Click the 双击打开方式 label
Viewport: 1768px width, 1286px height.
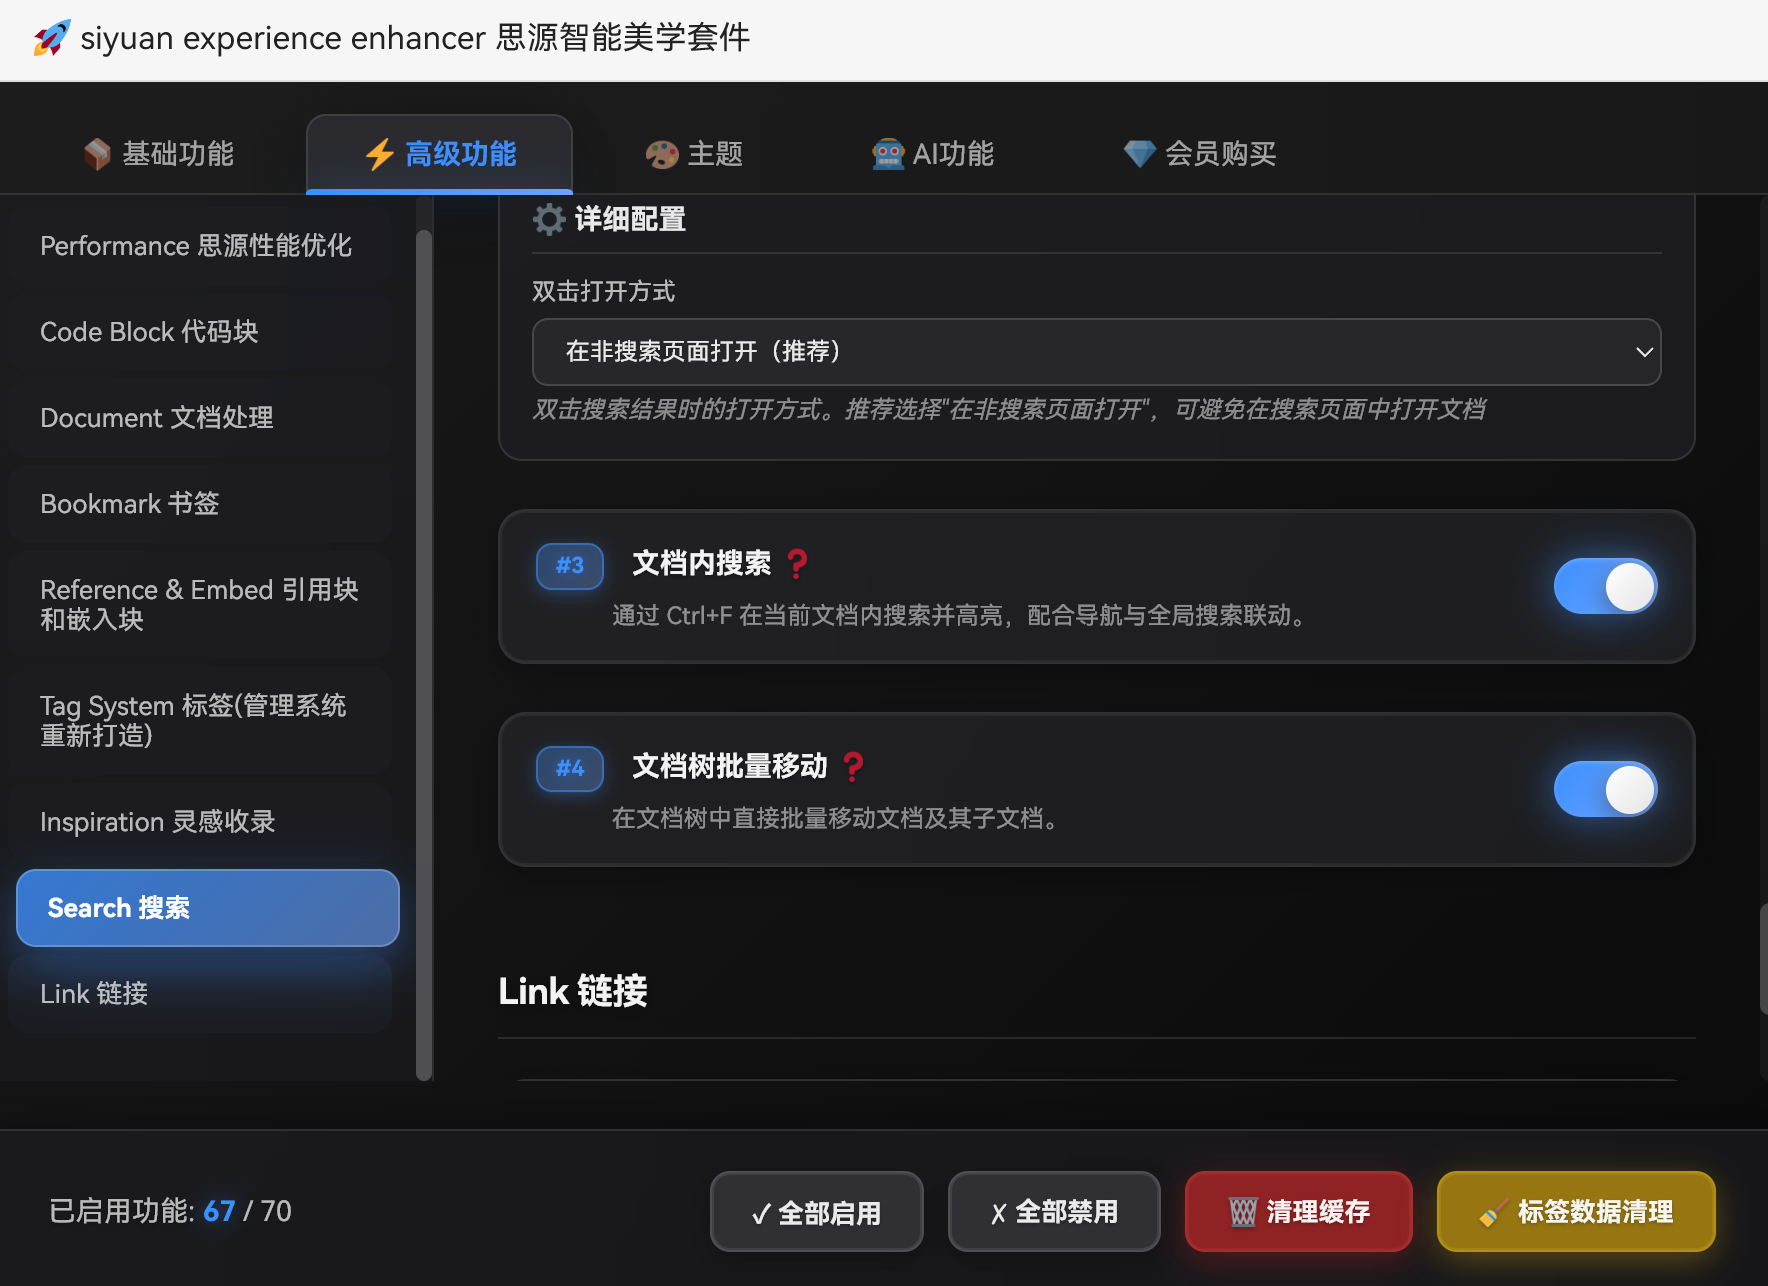604,291
